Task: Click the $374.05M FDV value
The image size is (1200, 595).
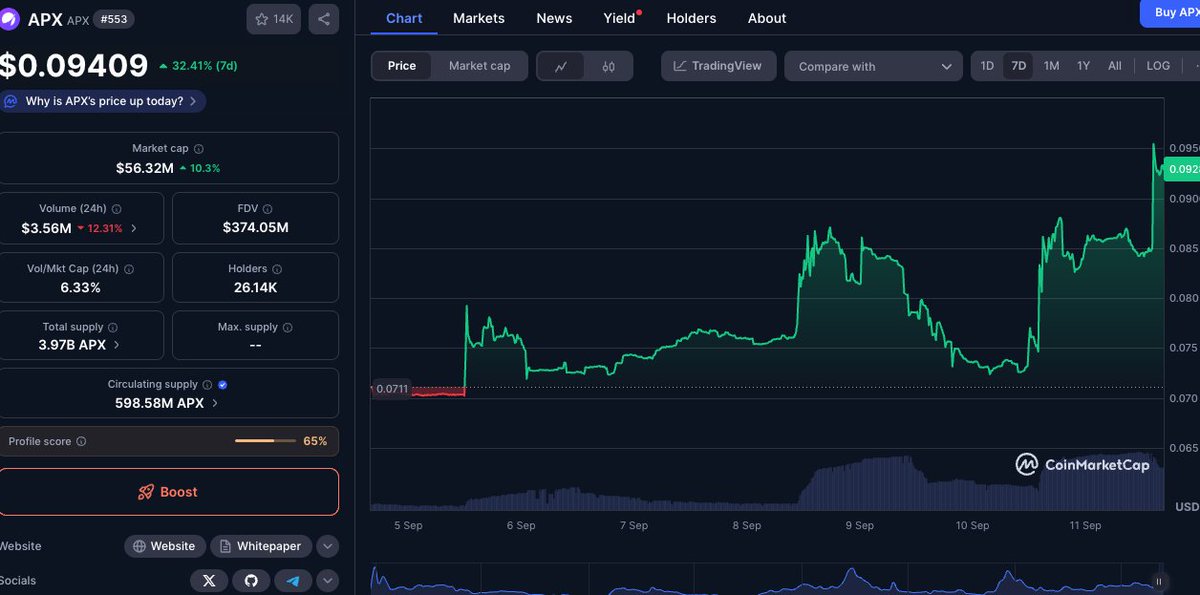Action: 256,227
